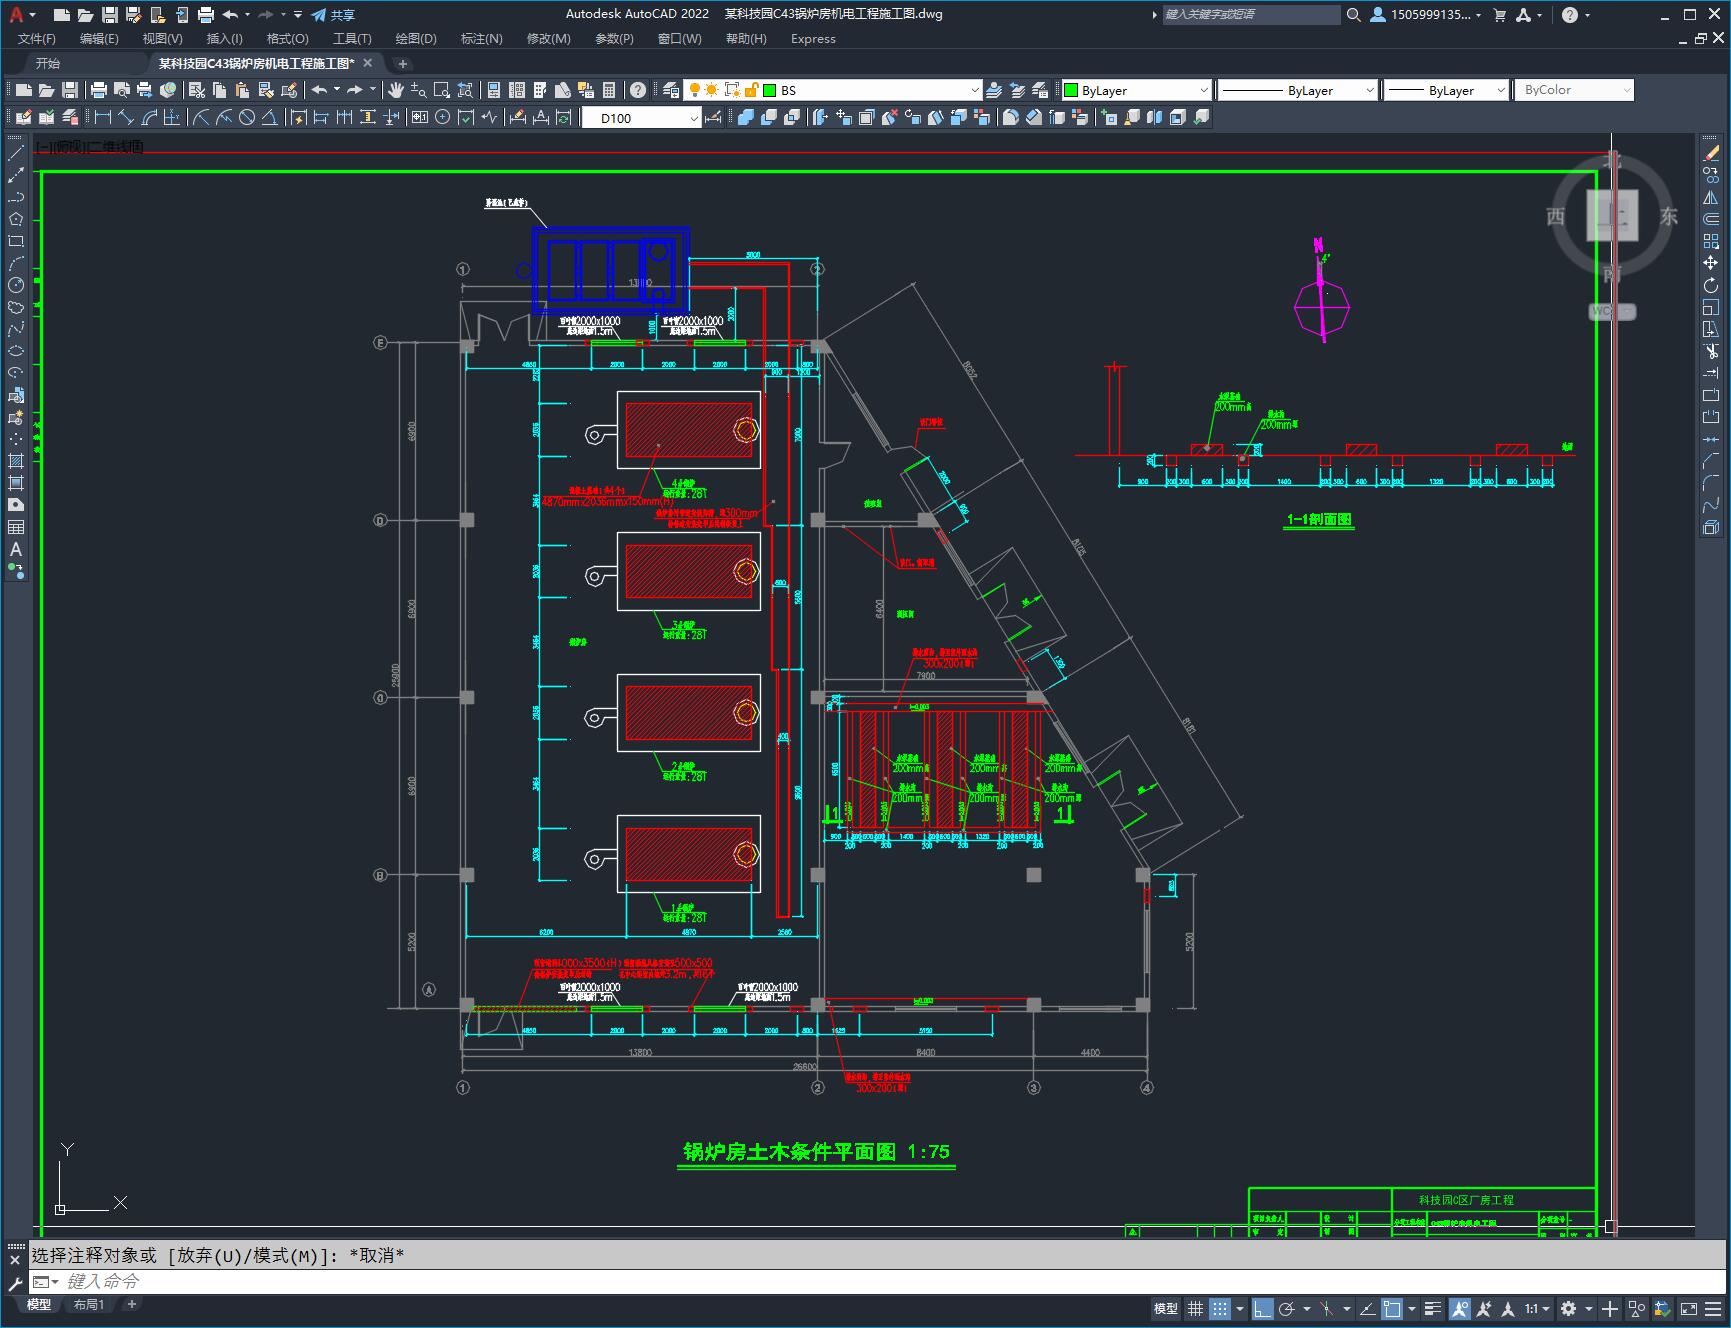The width and height of the screenshot is (1731, 1328).
Task: Toggle clean screen mode
Action: point(1688,1308)
